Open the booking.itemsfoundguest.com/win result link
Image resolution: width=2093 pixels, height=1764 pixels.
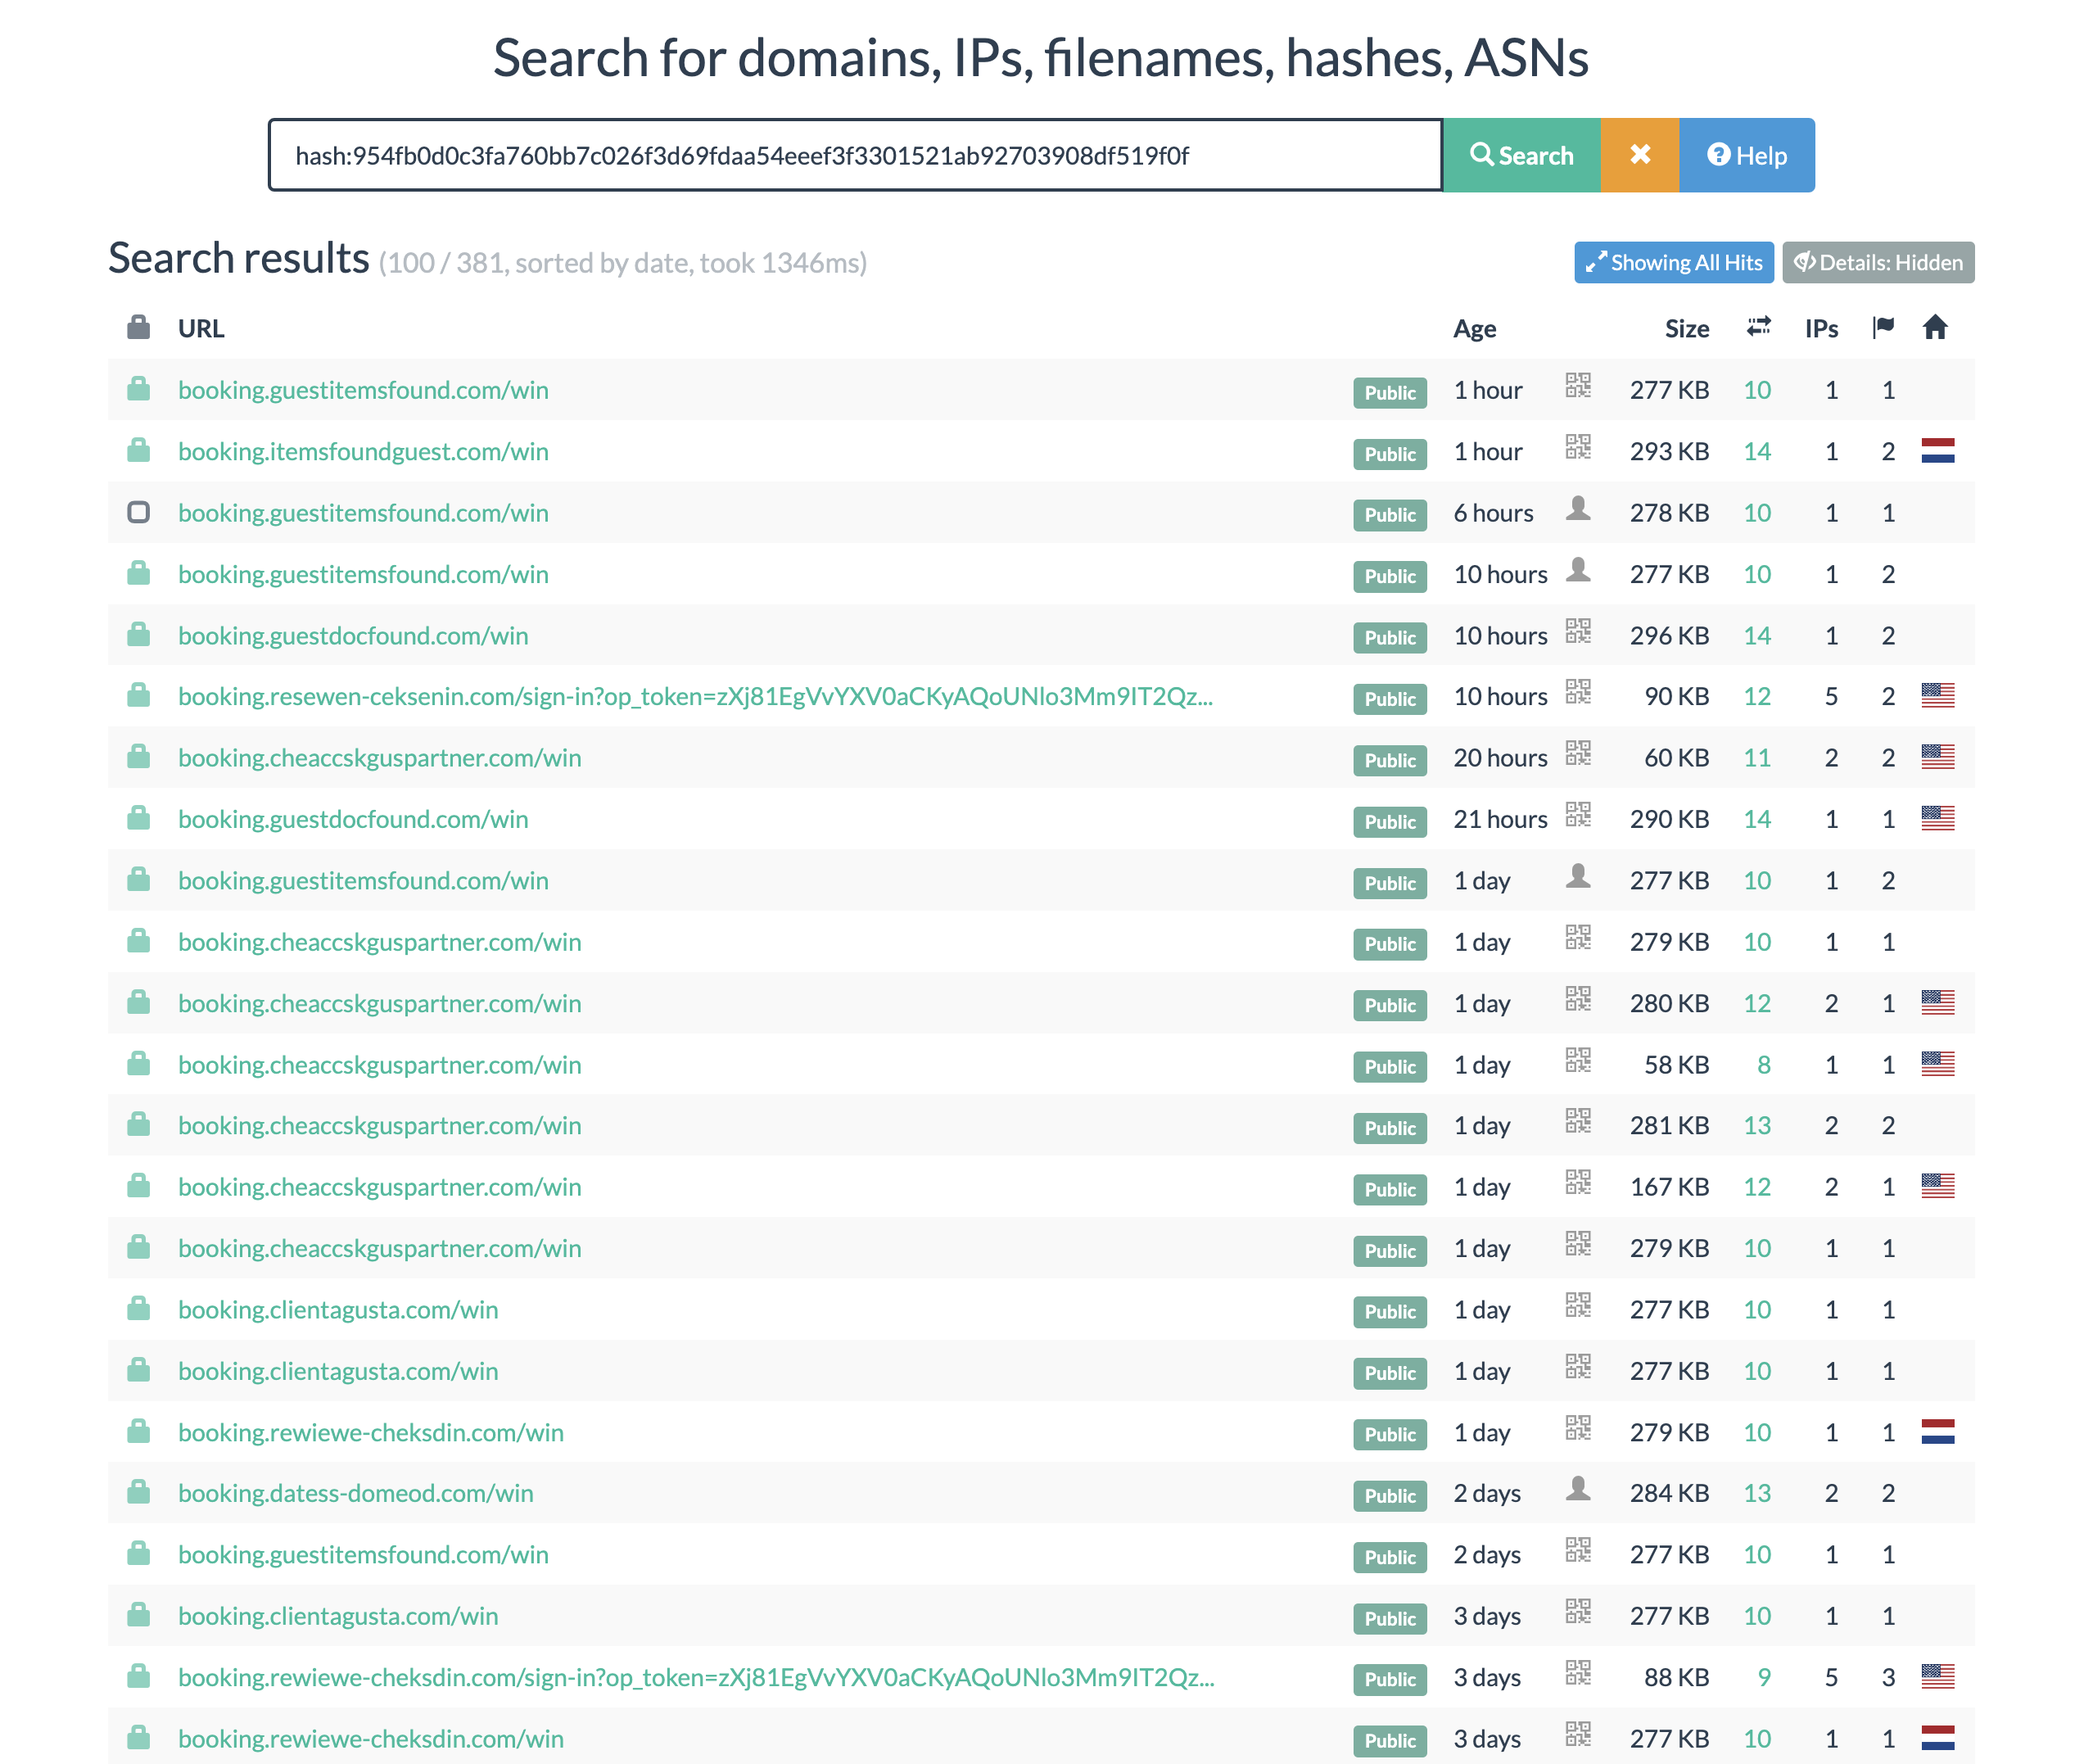pos(363,452)
